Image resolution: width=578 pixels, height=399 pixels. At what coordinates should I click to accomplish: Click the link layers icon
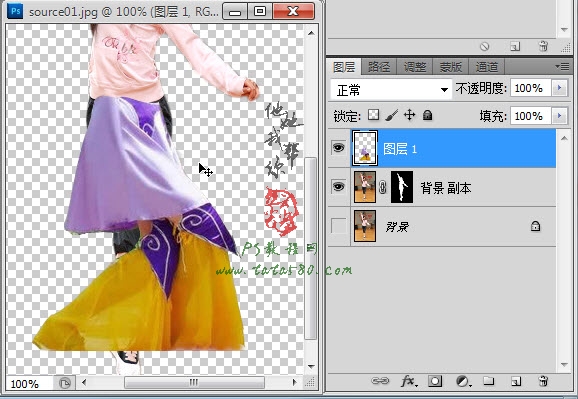[x=380, y=381]
